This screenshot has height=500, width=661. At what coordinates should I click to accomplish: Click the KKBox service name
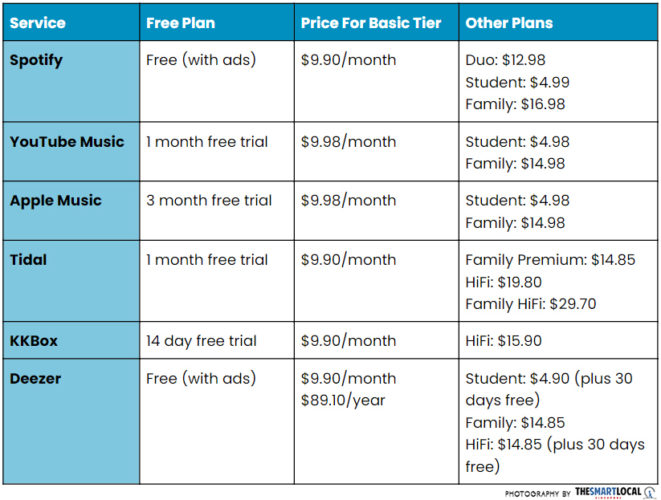pos(34,341)
